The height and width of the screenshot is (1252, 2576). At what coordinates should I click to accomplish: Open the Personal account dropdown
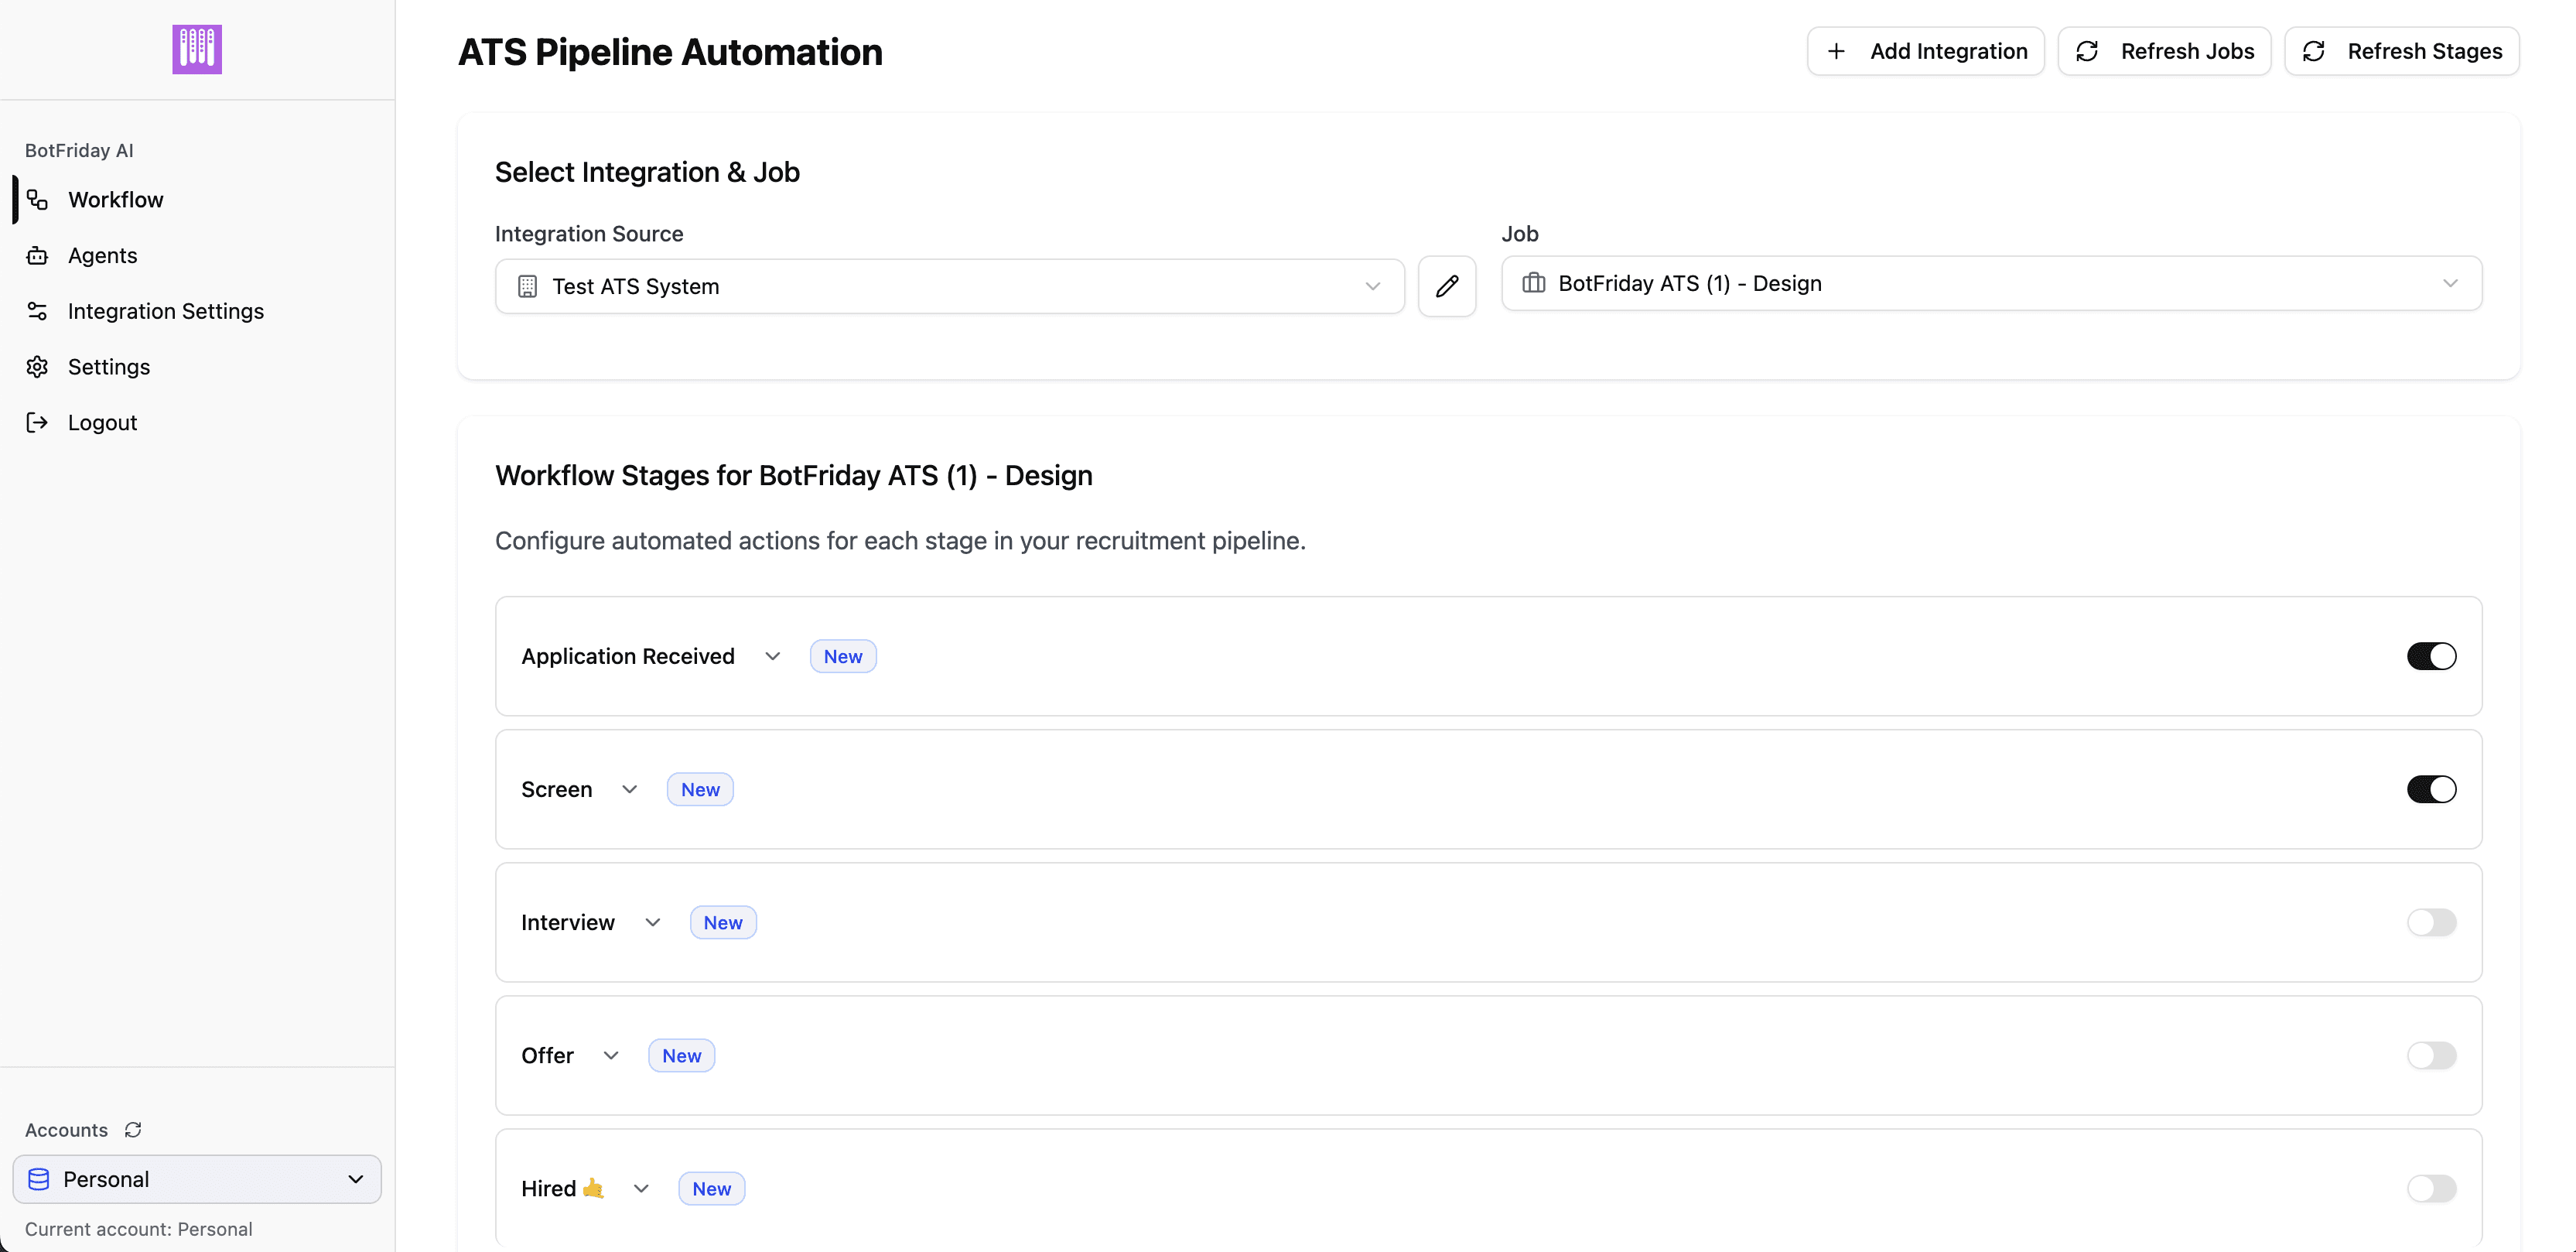point(197,1179)
